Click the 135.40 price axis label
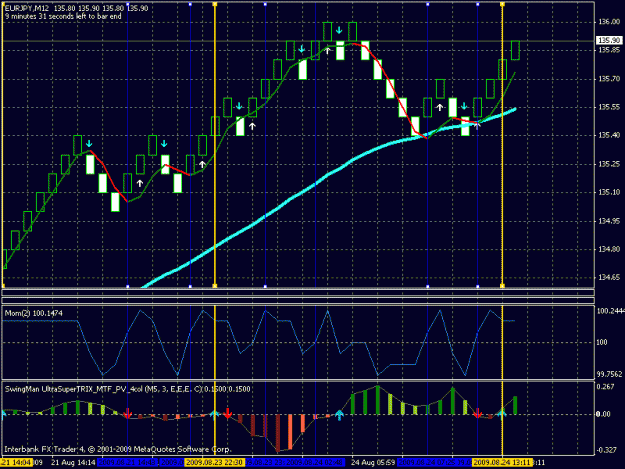The image size is (625, 469). click(x=609, y=135)
